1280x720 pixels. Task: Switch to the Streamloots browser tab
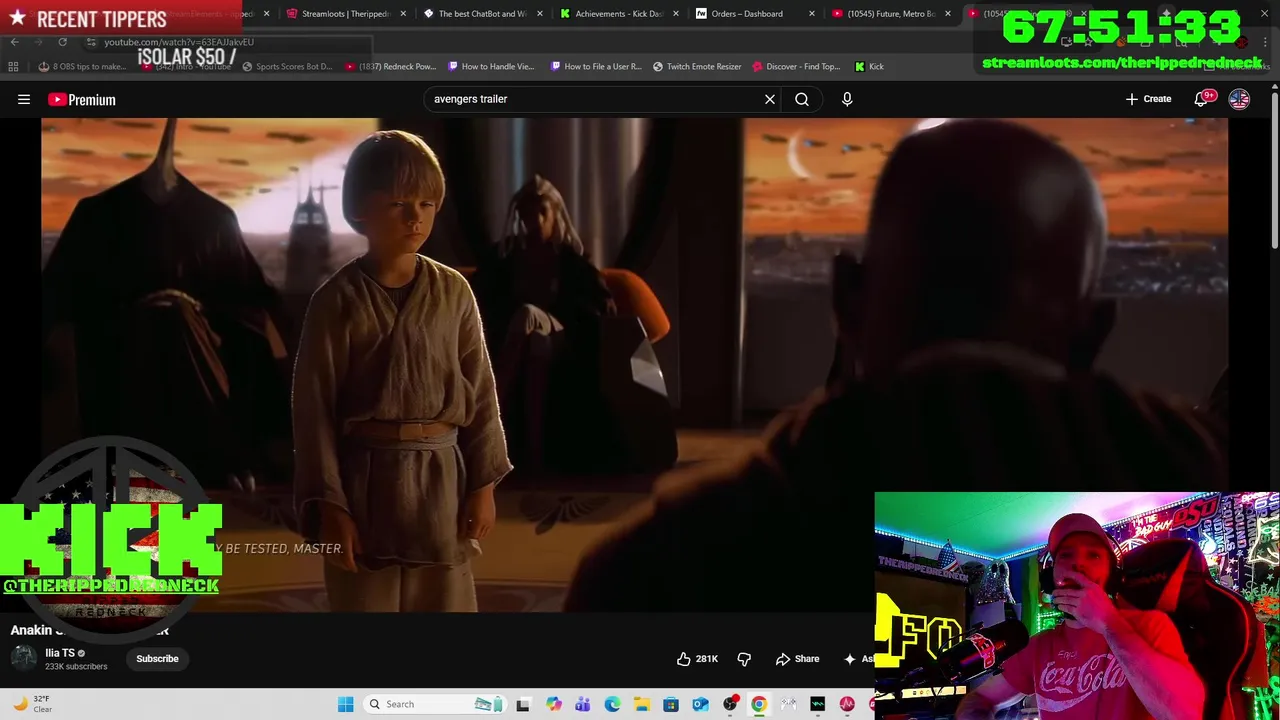click(x=345, y=14)
